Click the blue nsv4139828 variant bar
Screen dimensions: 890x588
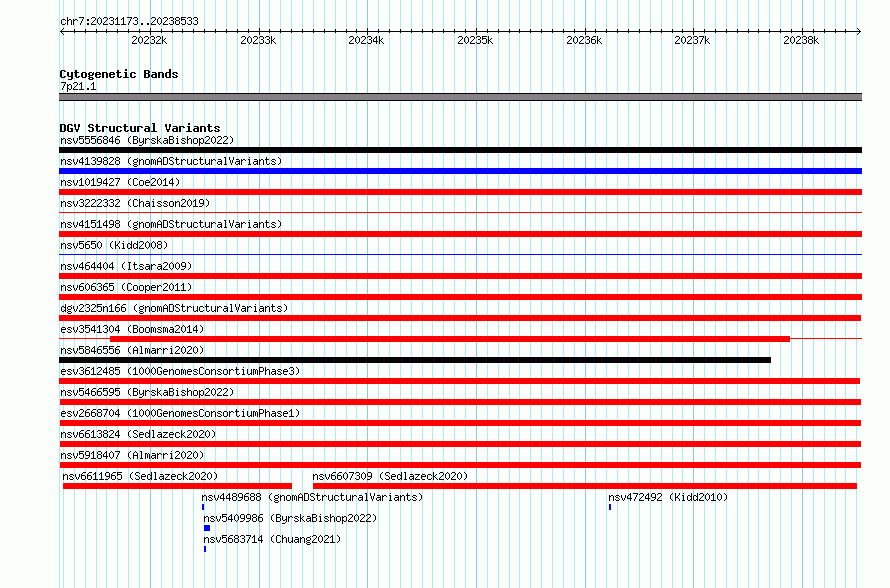(460, 171)
